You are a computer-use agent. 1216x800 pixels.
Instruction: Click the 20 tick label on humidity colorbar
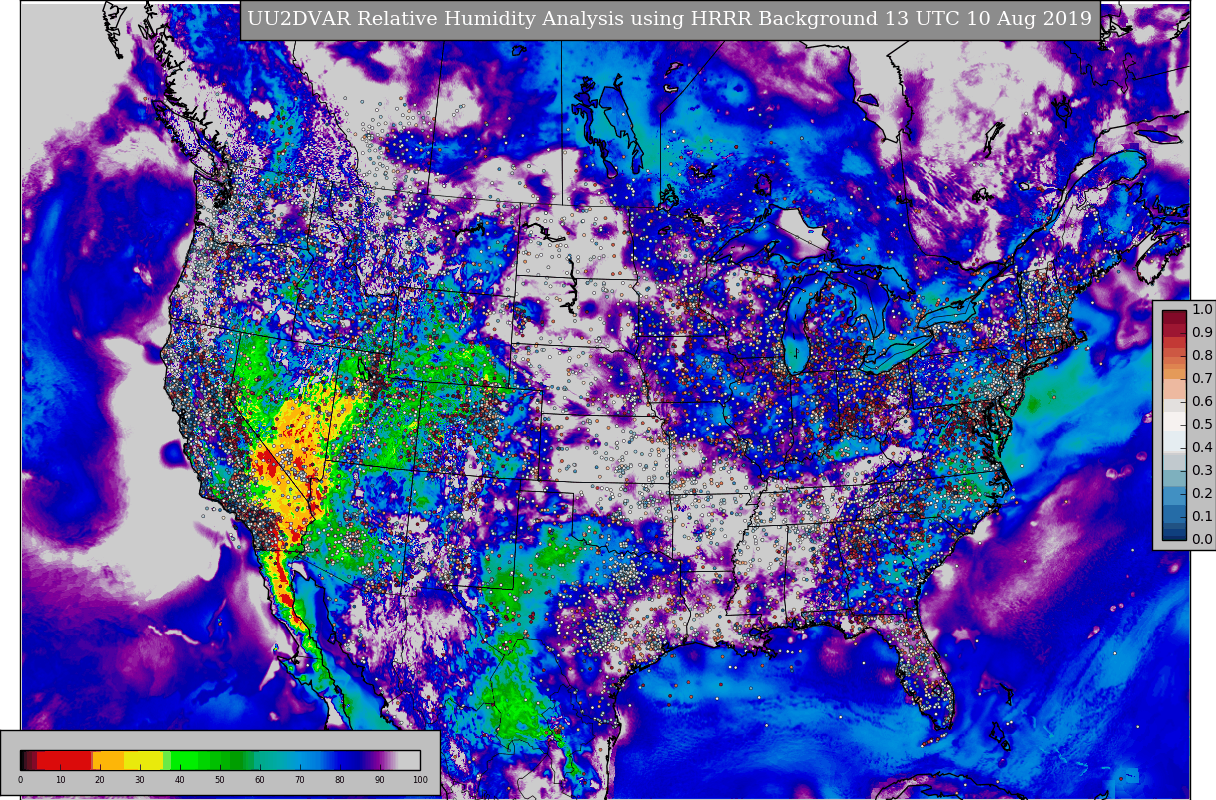pos(100,780)
